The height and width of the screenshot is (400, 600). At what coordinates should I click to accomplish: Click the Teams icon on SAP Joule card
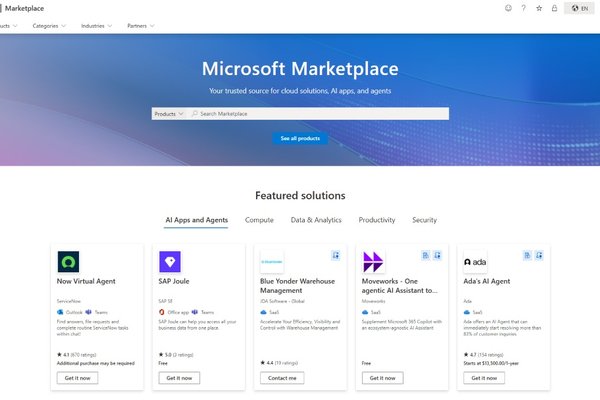coord(195,312)
